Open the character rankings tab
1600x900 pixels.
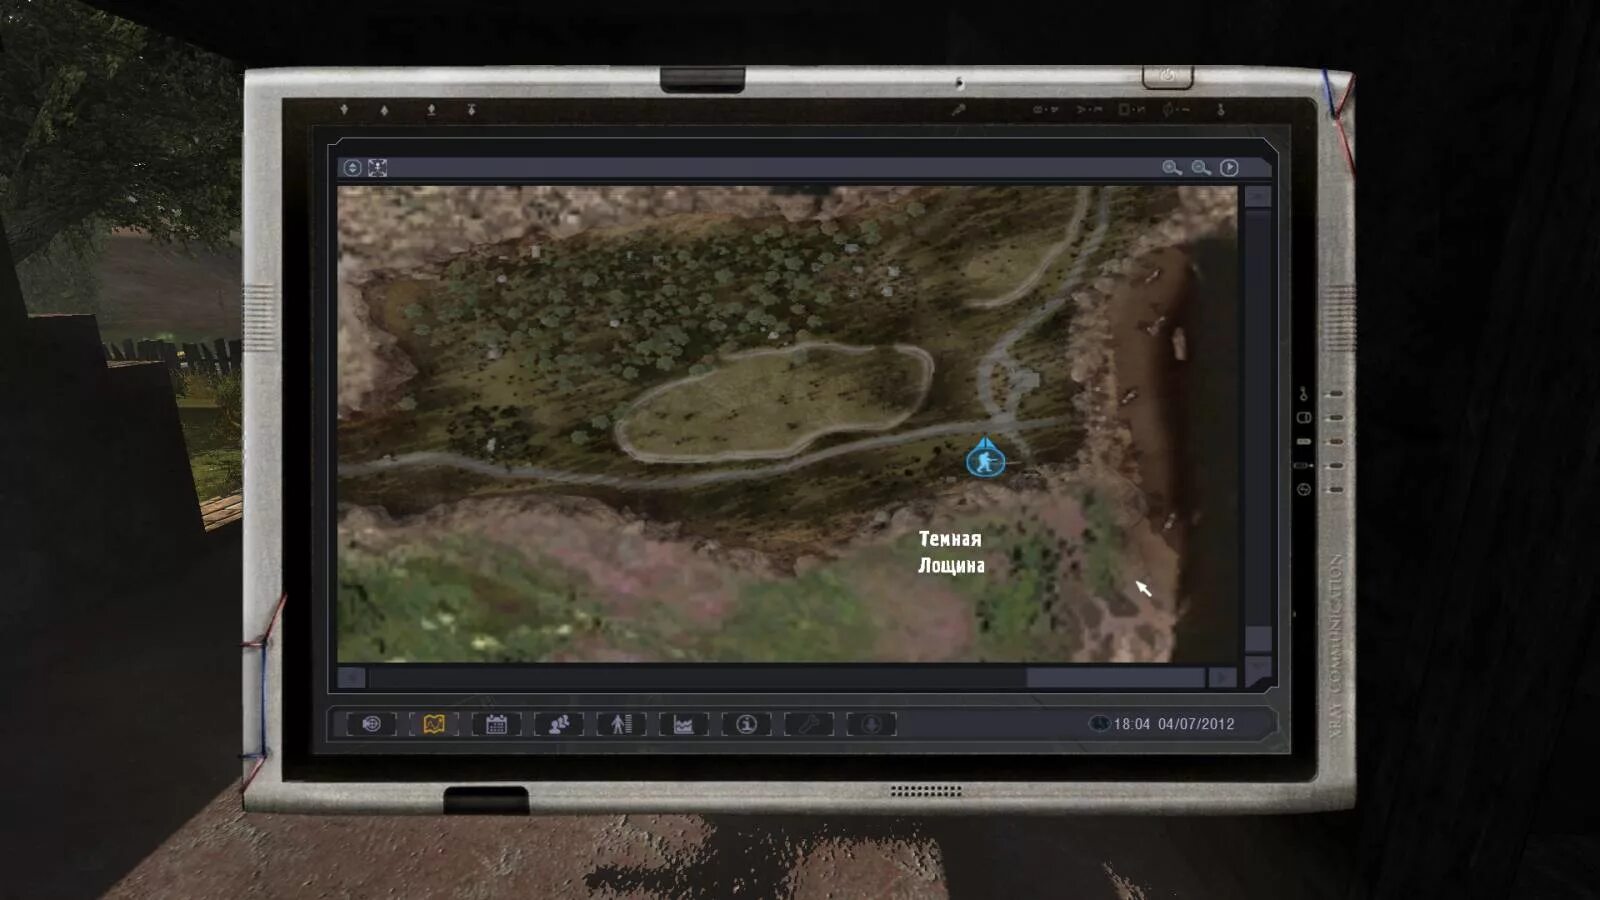click(621, 724)
